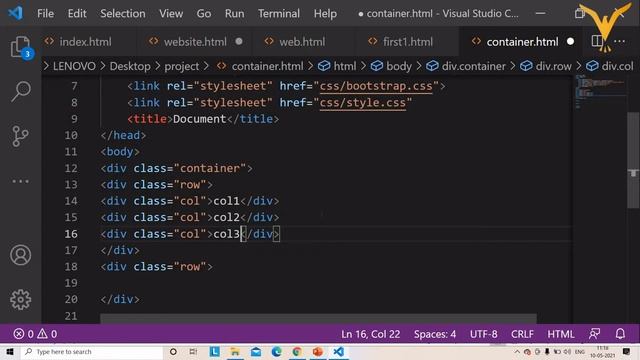Switch to the first1.html tab
Viewport: 640px width, 360px height.
[407, 42]
